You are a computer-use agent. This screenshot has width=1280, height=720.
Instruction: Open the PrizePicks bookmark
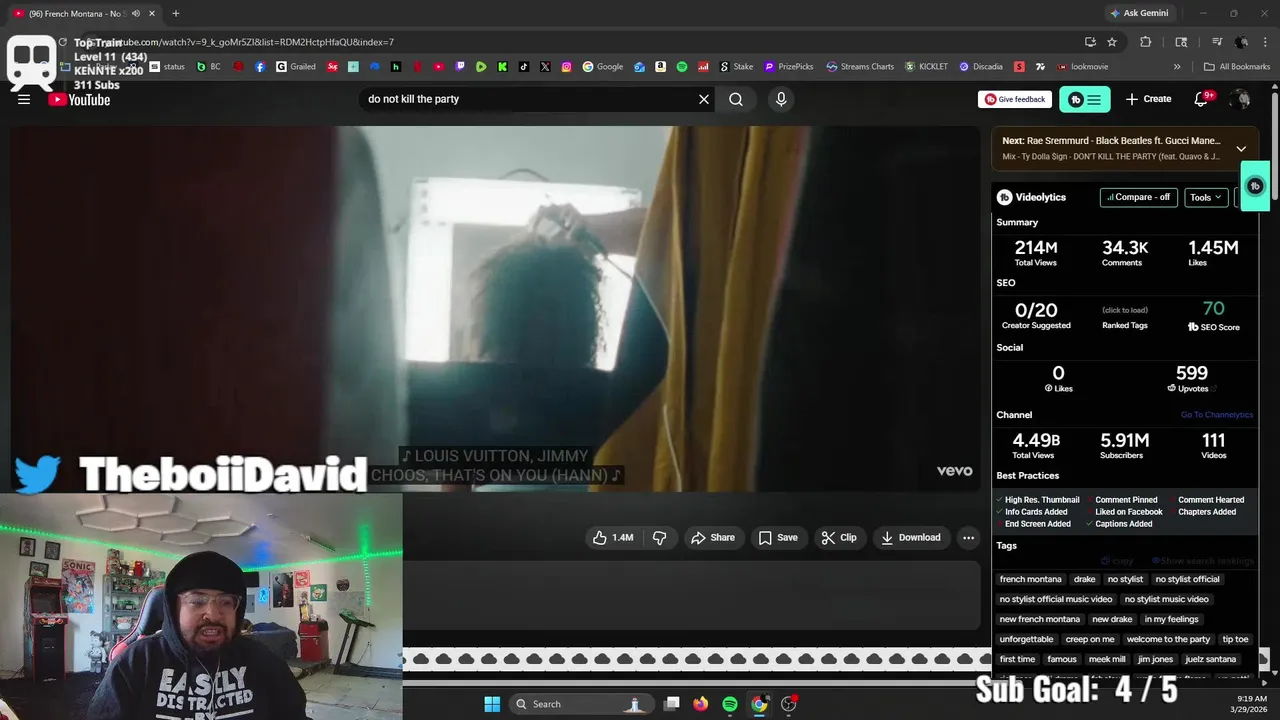point(789,67)
